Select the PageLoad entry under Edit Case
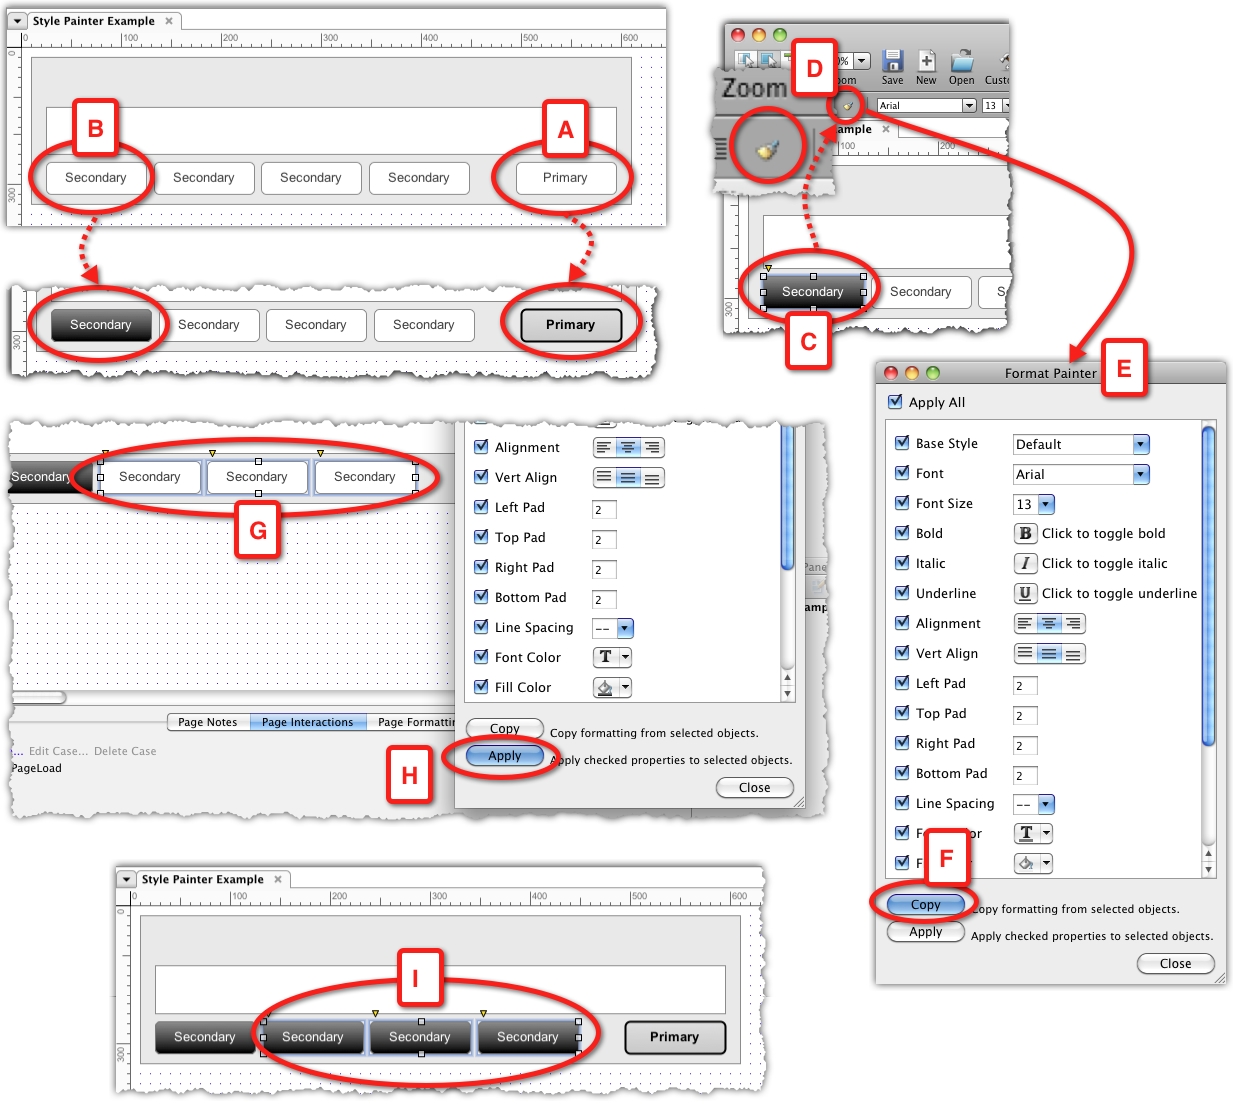1234x1112 pixels. pos(37,768)
